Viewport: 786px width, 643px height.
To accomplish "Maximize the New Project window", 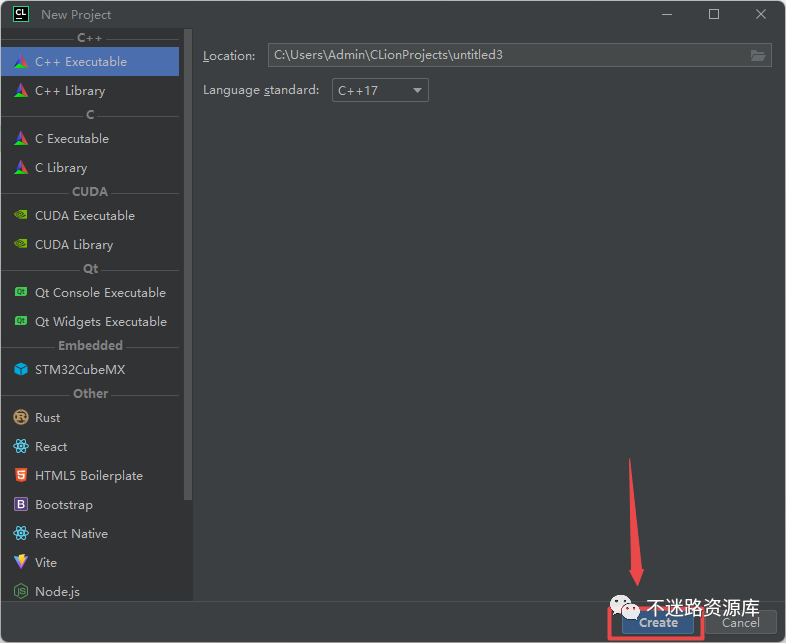I will 714,14.
